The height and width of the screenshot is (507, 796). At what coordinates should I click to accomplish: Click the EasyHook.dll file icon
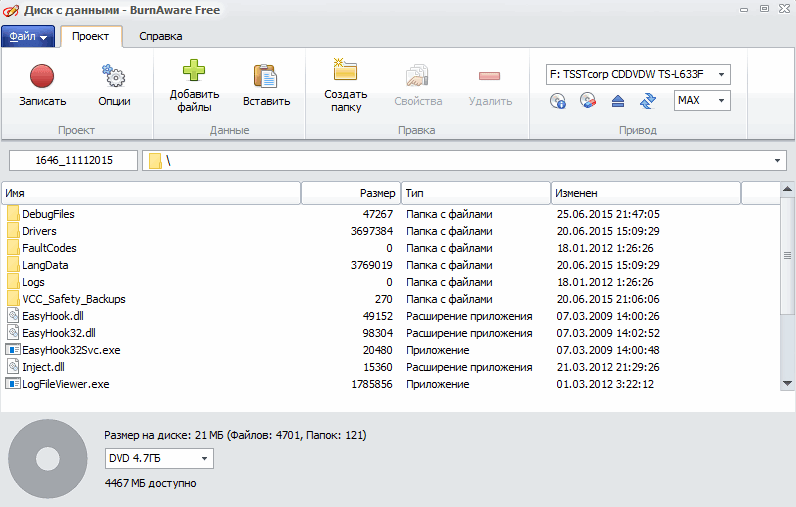click(x=13, y=316)
